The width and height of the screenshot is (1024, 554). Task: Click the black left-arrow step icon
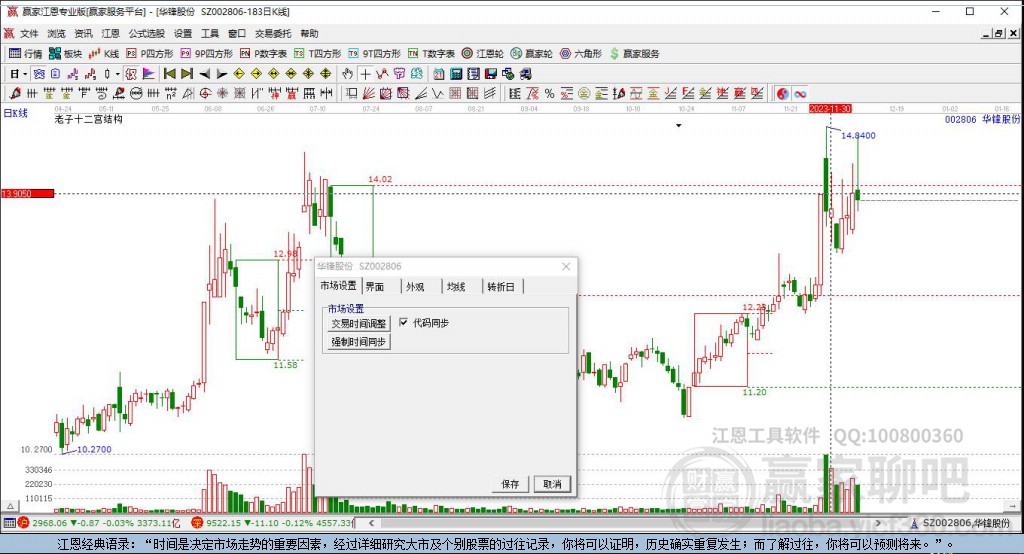pyautogui.click(x=204, y=74)
